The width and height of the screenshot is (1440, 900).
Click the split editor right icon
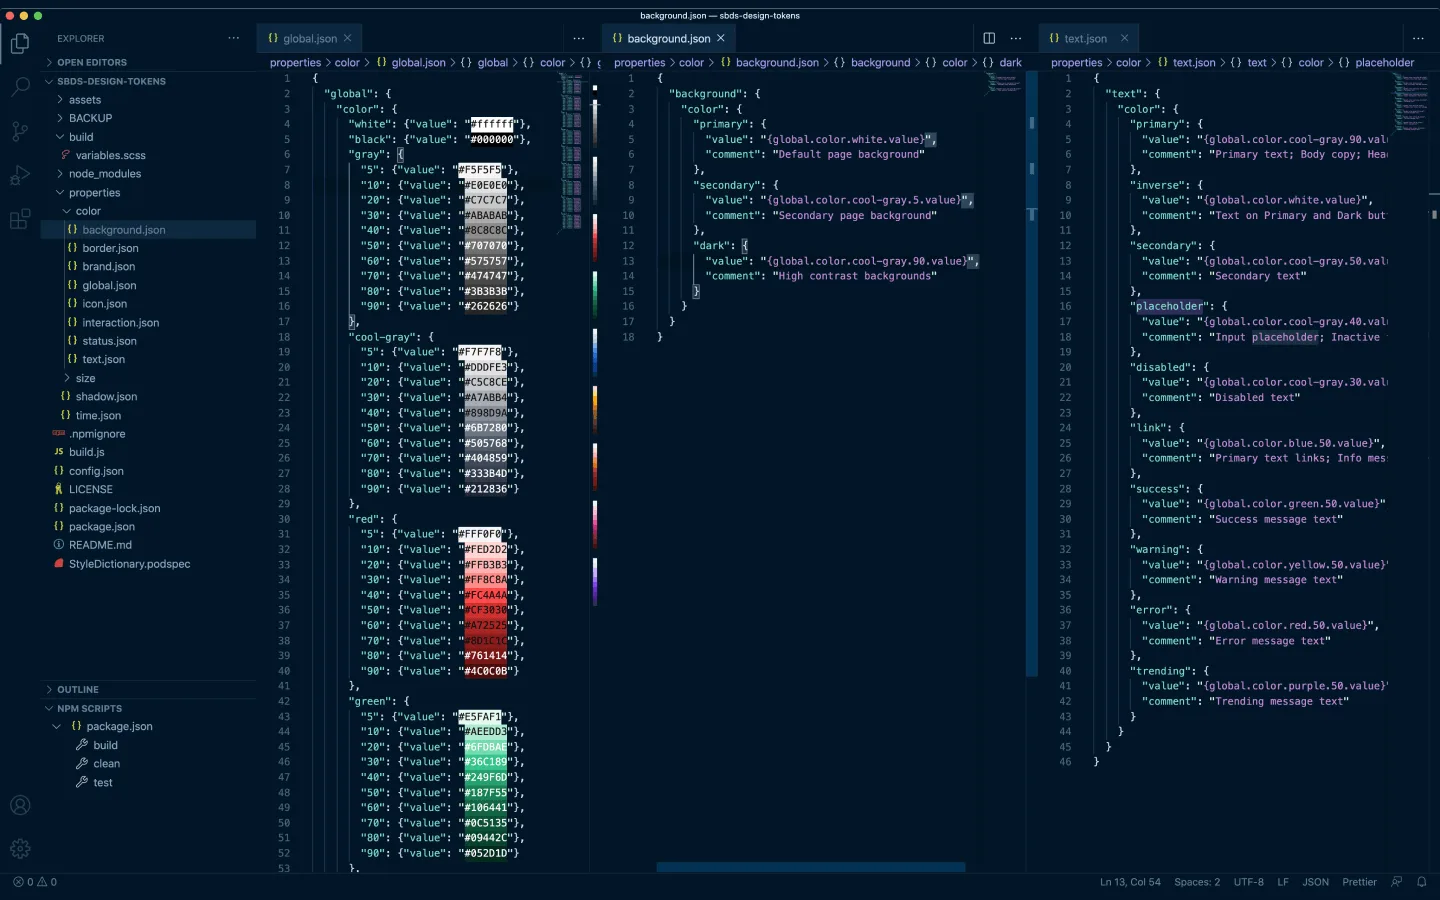[x=989, y=38]
